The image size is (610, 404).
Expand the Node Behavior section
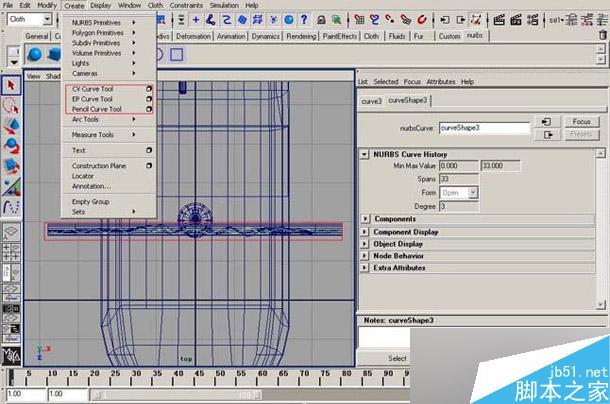coord(365,256)
